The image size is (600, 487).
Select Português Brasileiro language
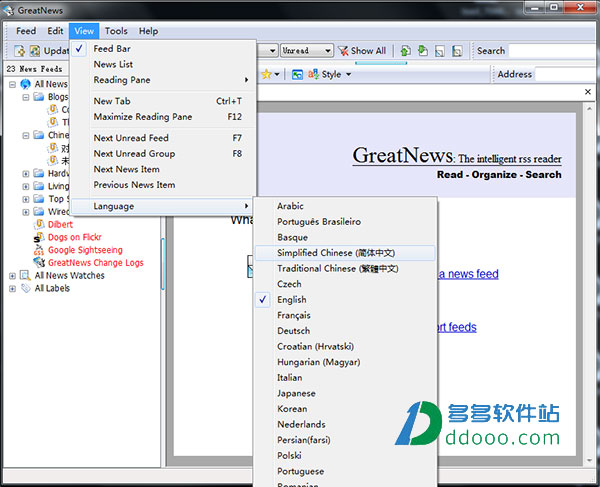(345, 222)
